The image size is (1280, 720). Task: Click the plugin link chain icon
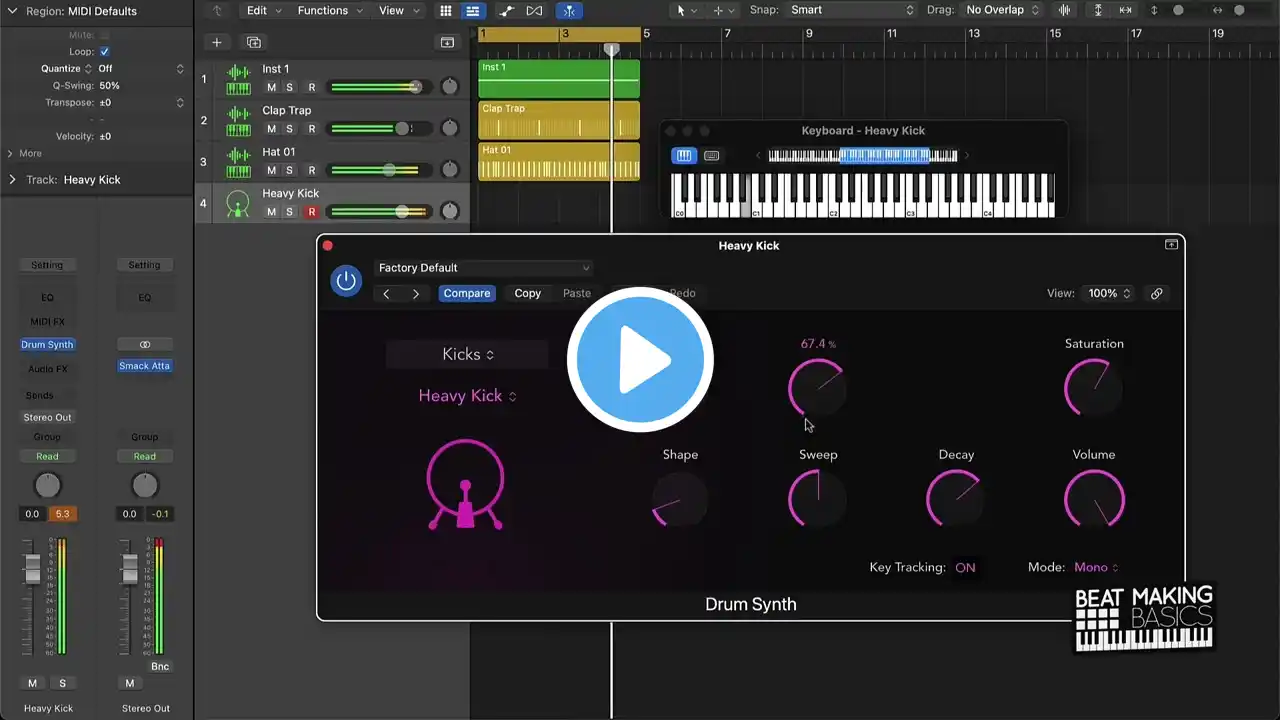(1156, 294)
